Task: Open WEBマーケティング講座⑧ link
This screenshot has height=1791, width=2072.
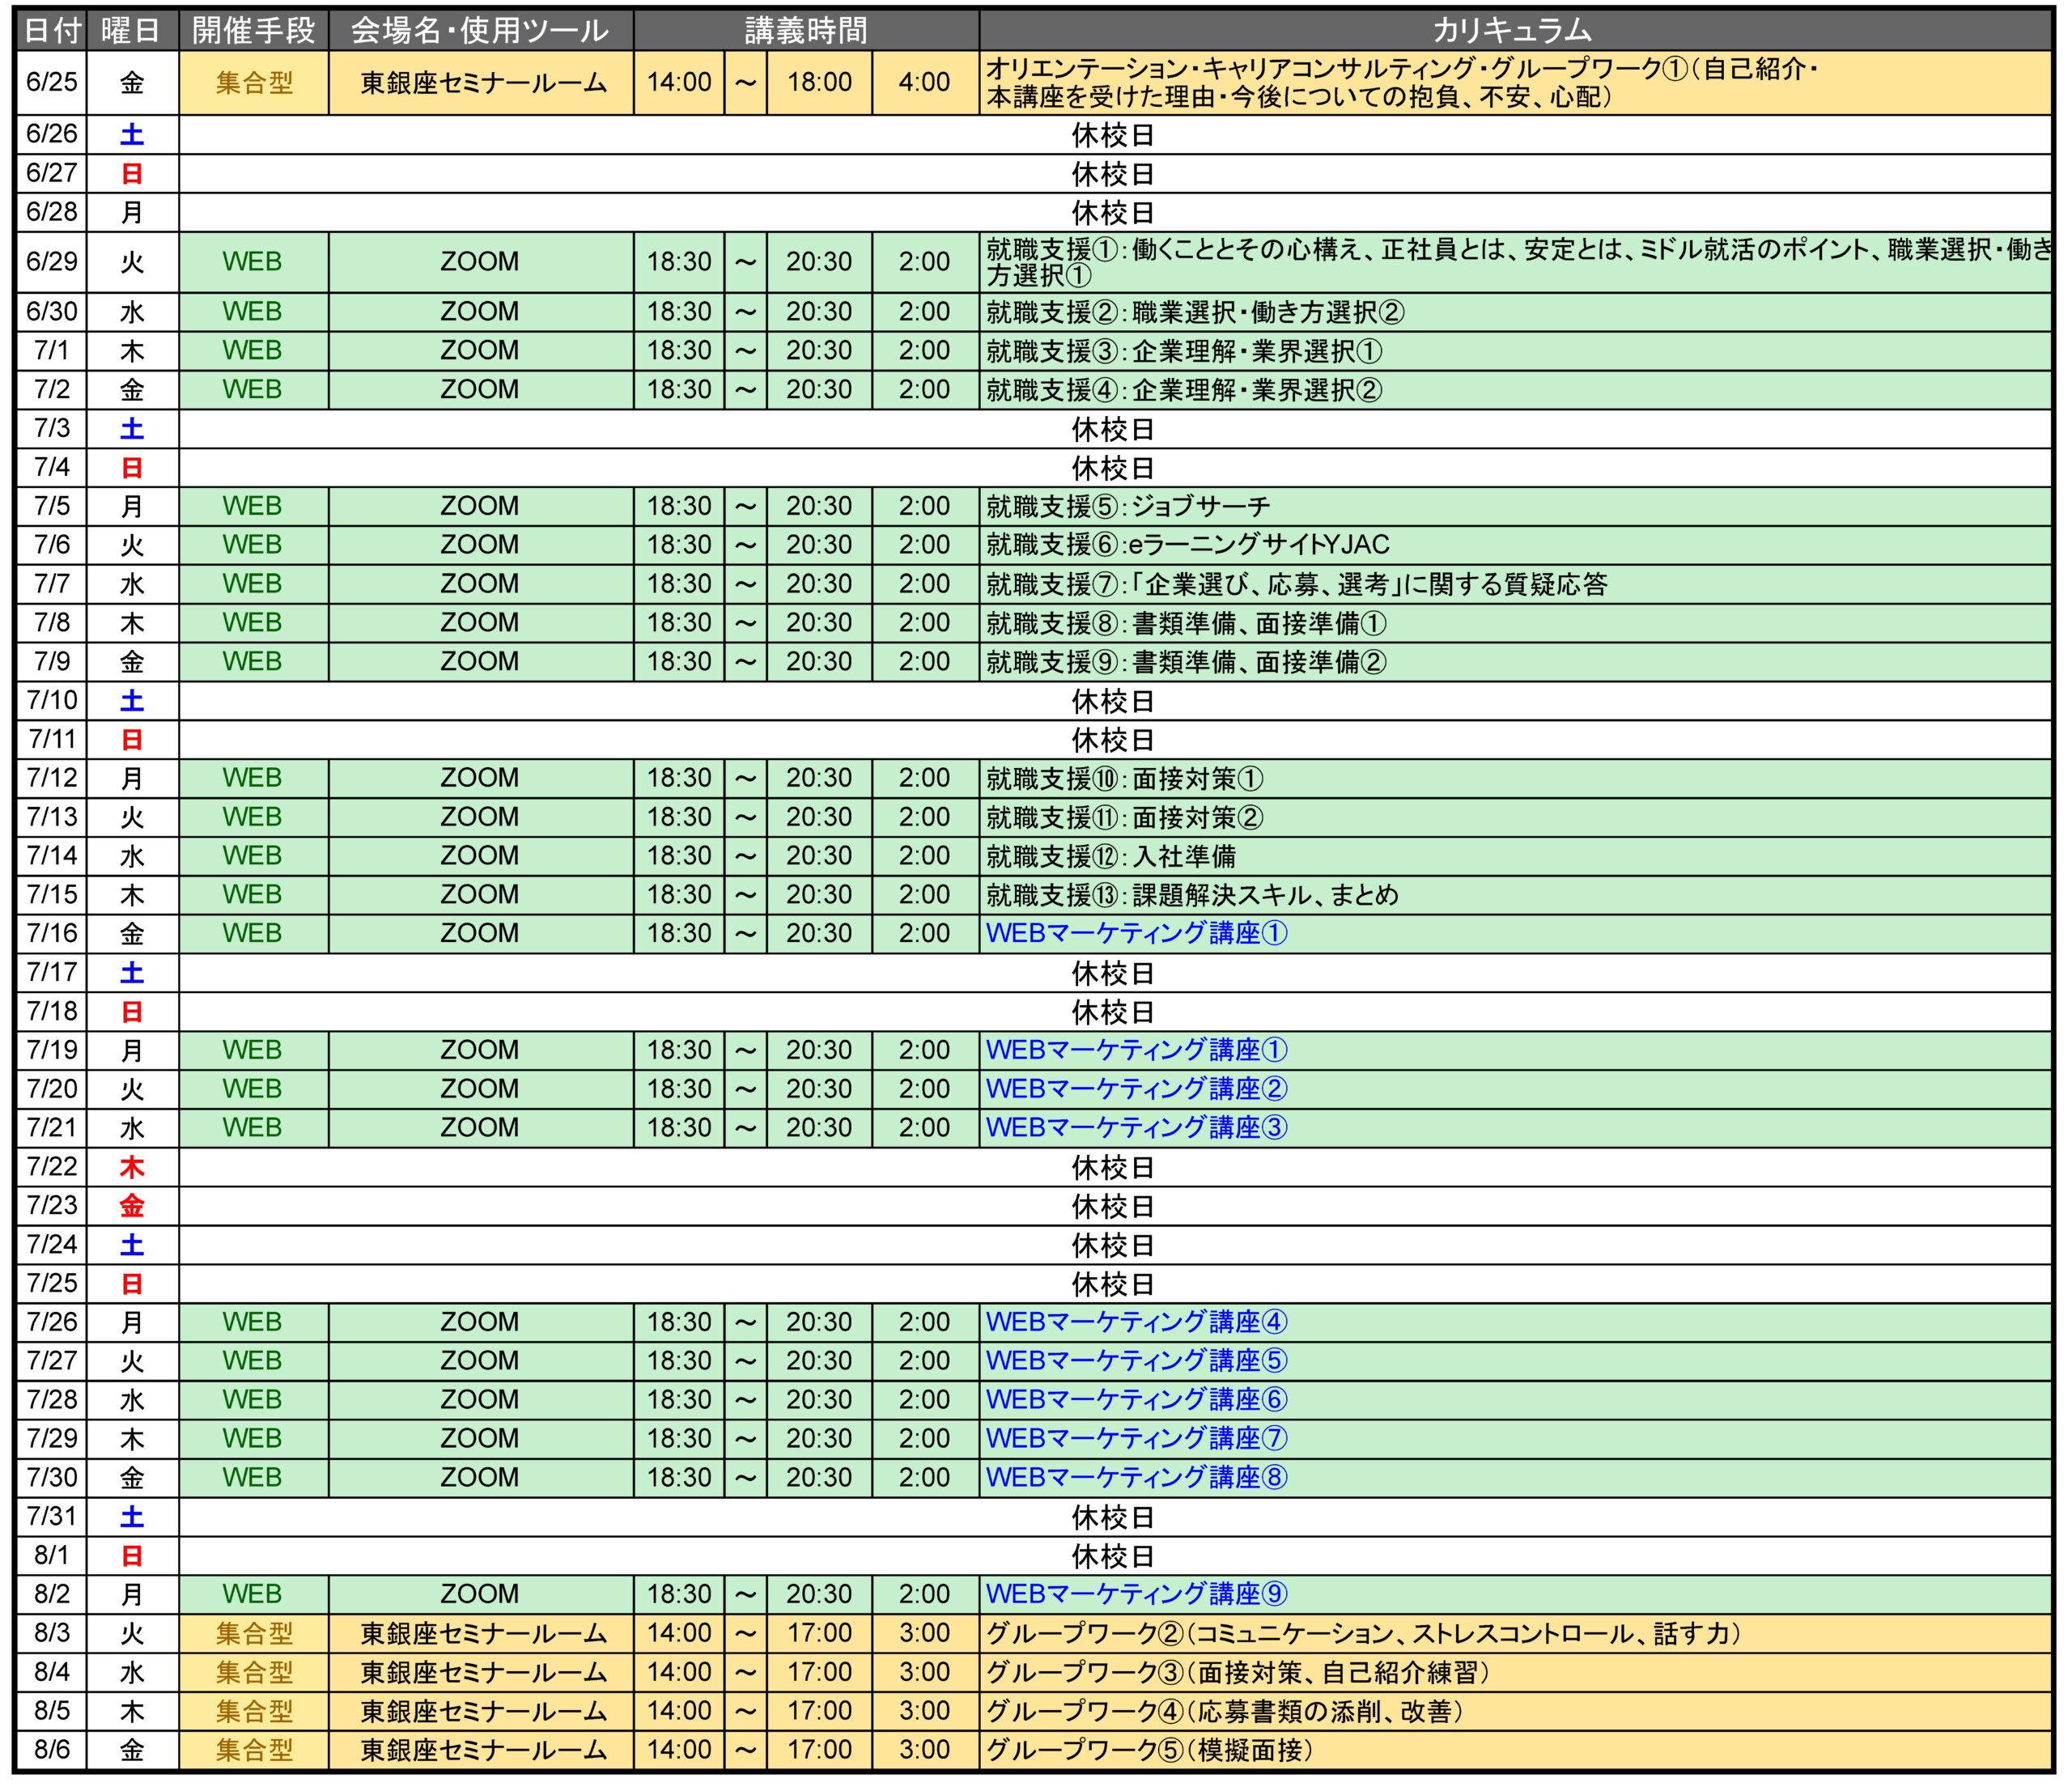Action: point(1137,1478)
